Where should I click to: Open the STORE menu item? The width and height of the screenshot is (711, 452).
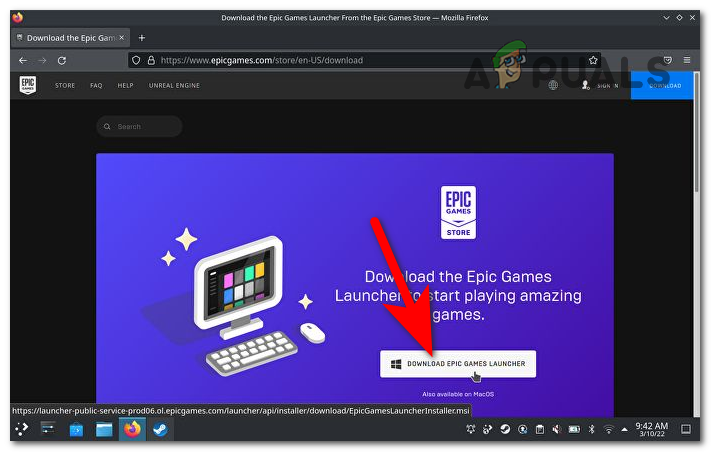tap(65, 85)
